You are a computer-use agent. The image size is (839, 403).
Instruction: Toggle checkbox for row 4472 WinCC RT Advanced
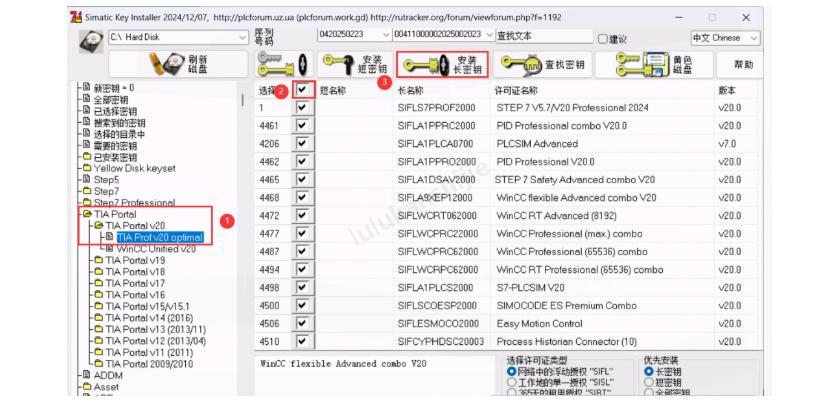tap(303, 216)
